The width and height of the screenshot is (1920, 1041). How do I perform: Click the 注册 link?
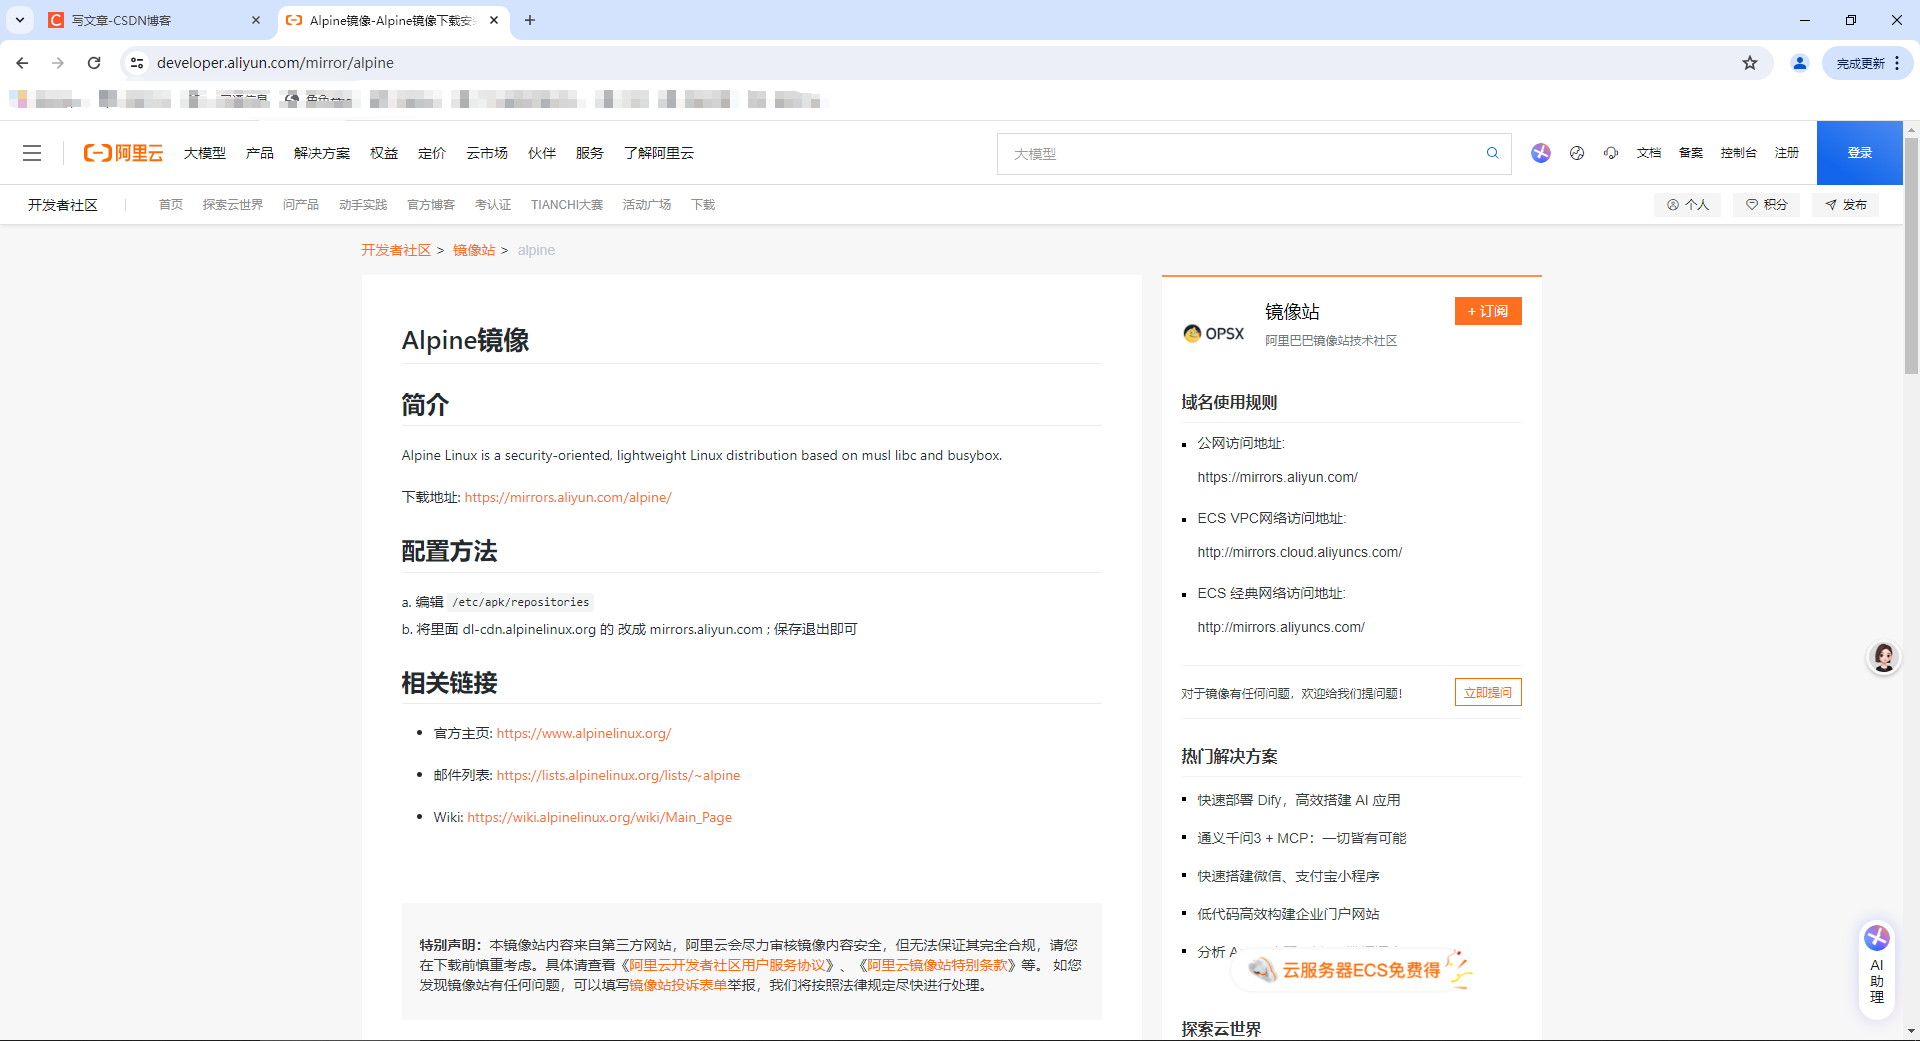coord(1787,153)
